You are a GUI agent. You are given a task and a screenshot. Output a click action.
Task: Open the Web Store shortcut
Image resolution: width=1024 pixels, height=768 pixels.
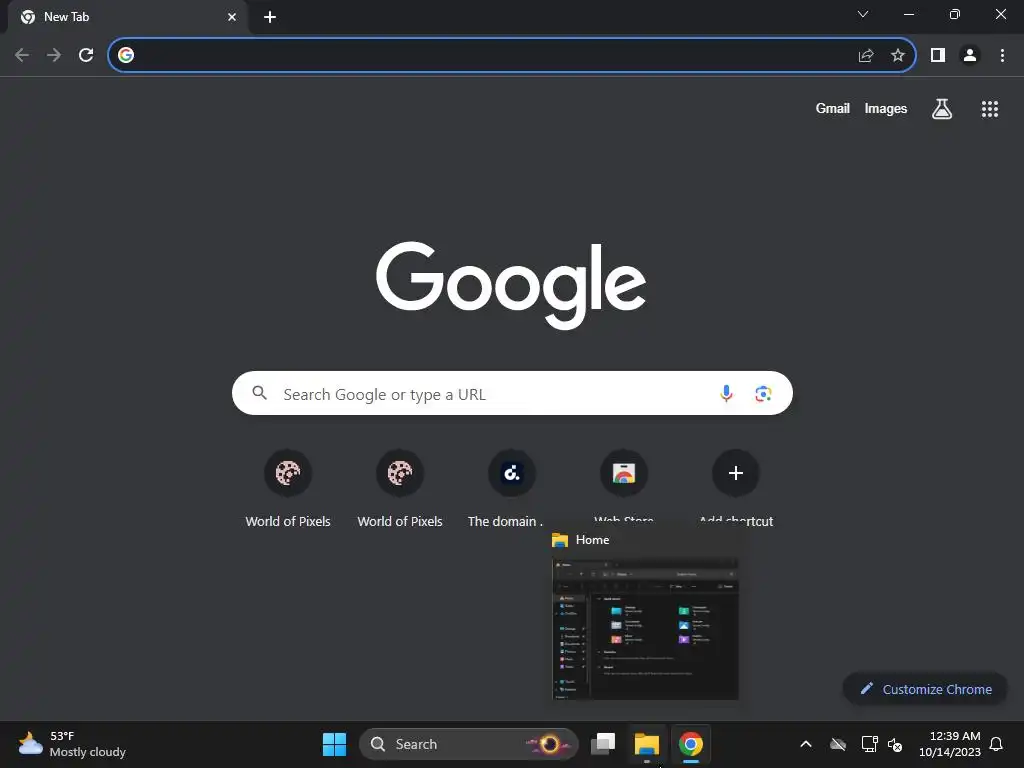(624, 483)
